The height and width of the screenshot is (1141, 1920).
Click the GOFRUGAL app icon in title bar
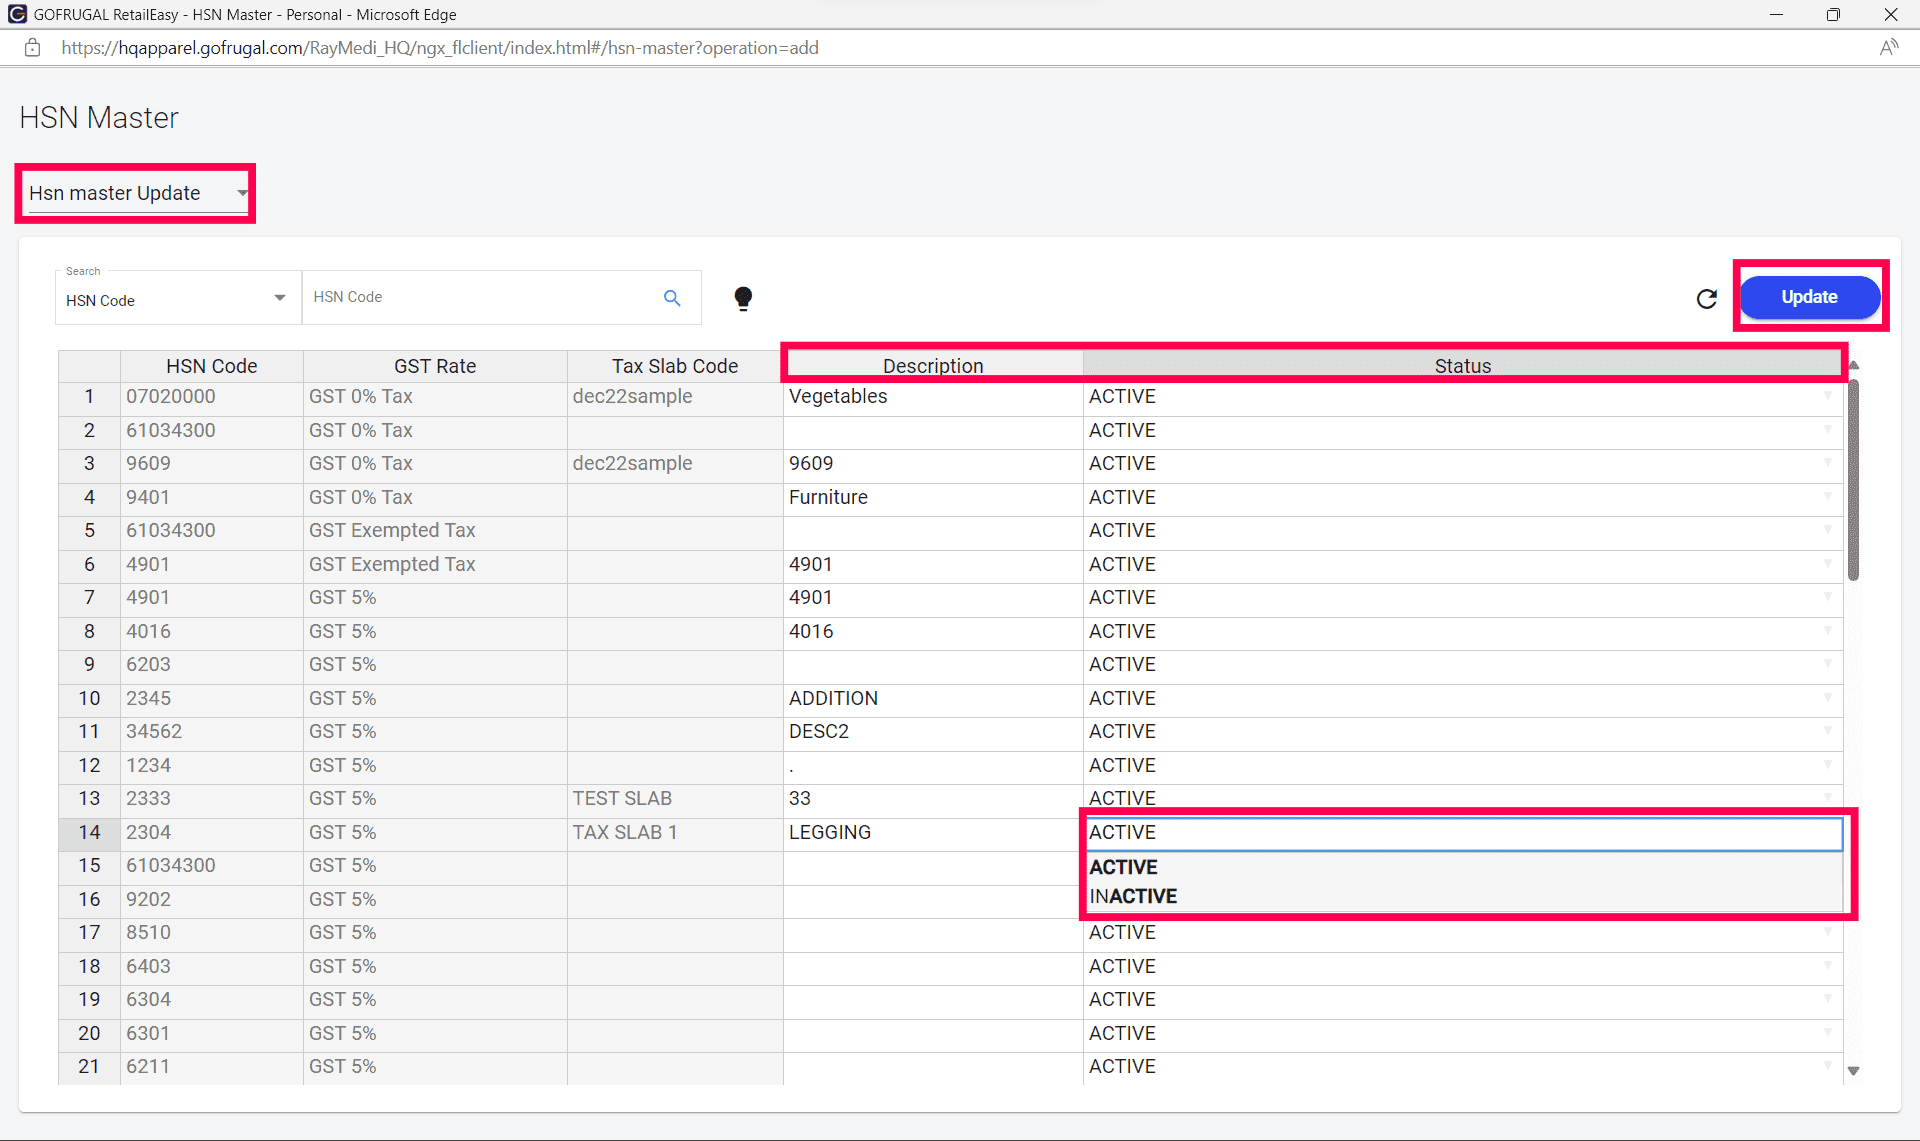17,14
